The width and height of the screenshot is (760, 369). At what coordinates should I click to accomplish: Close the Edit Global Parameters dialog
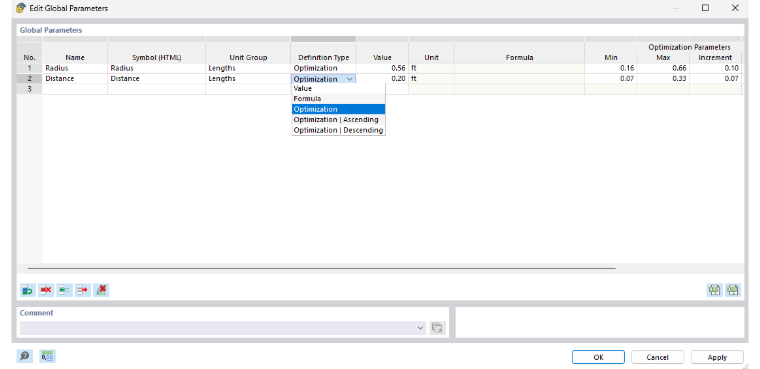735,8
